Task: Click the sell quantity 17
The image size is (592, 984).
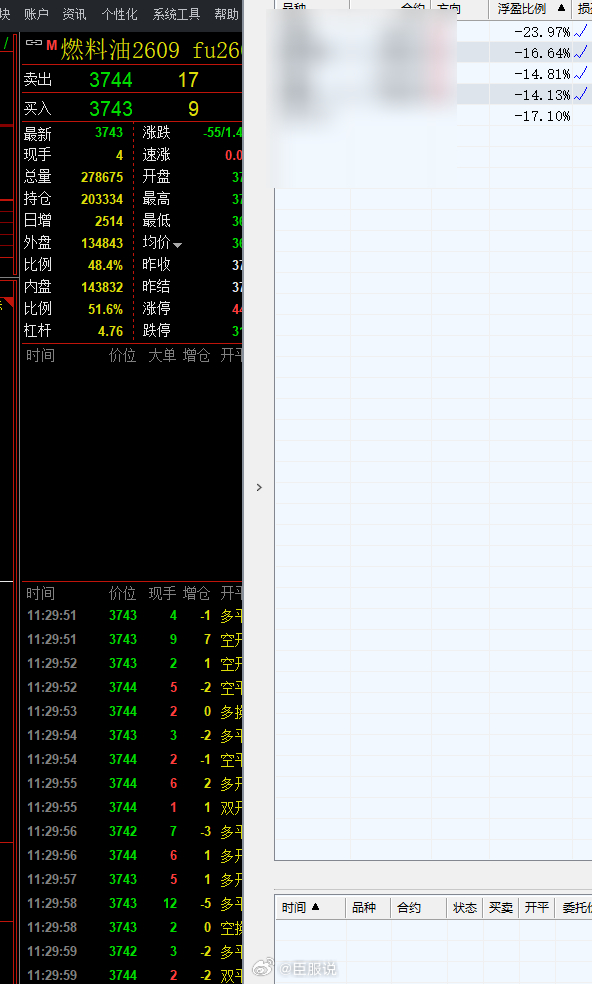Action: click(188, 80)
